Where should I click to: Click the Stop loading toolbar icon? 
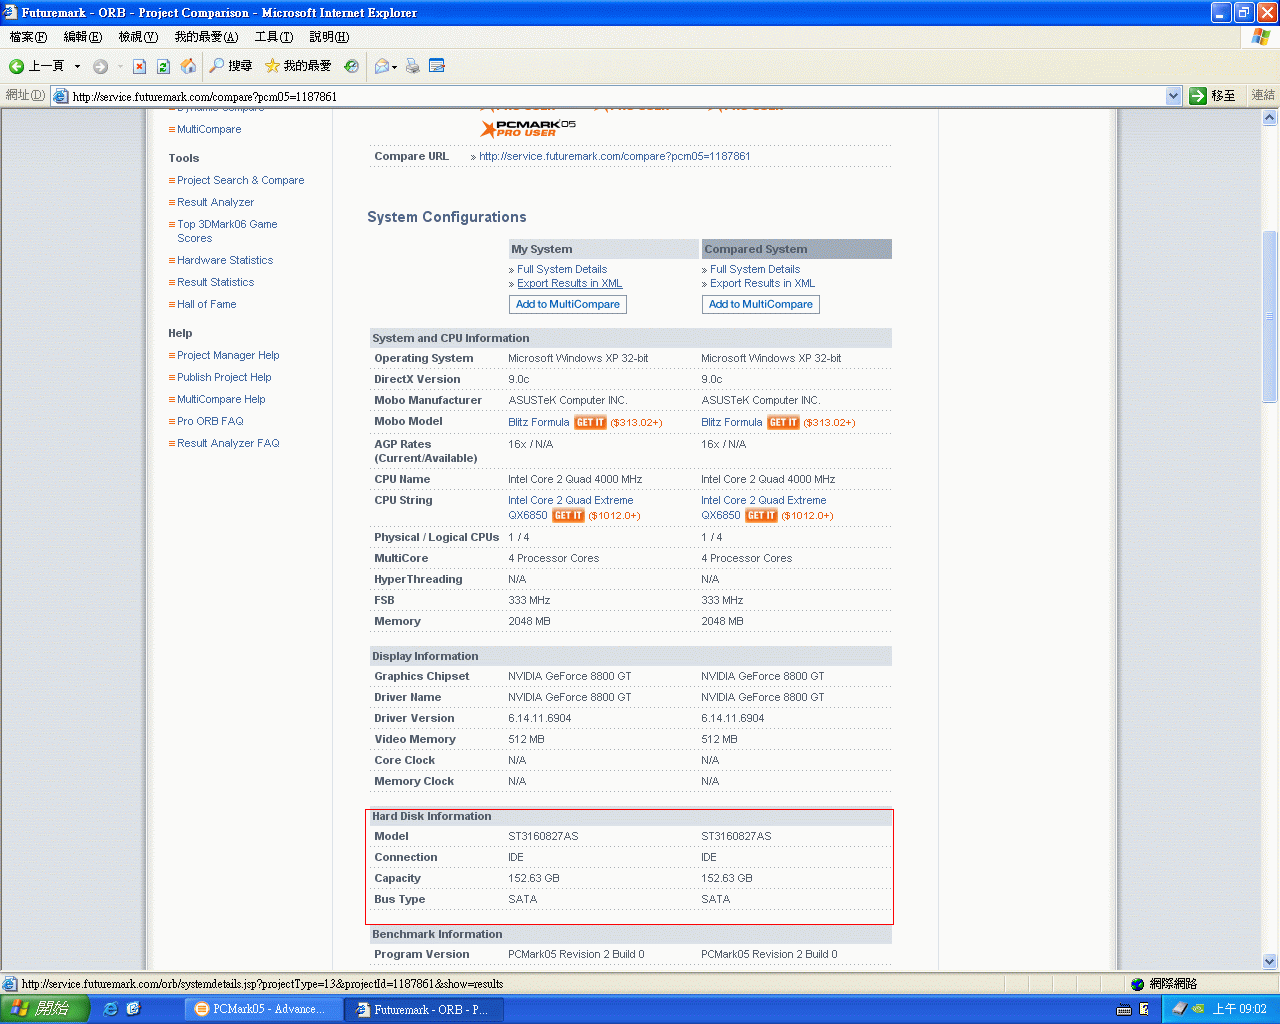[x=139, y=66]
